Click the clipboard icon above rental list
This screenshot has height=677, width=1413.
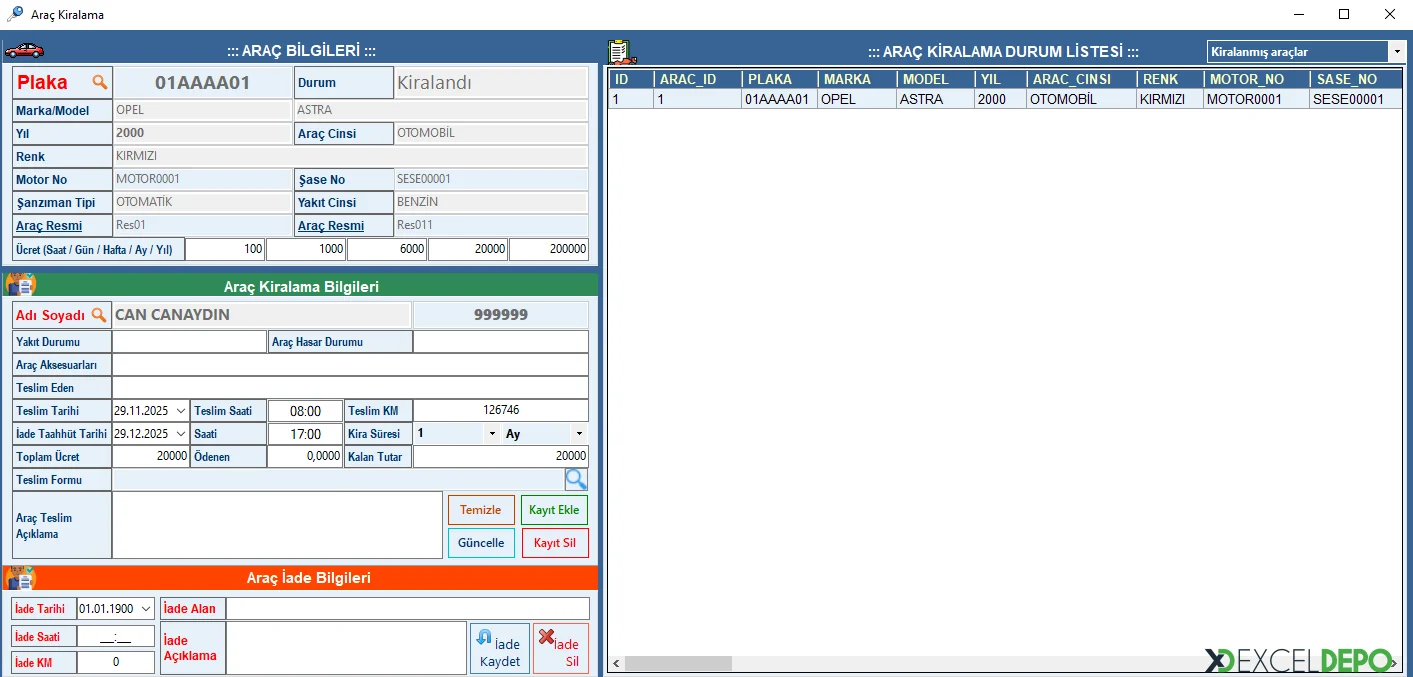coord(621,51)
